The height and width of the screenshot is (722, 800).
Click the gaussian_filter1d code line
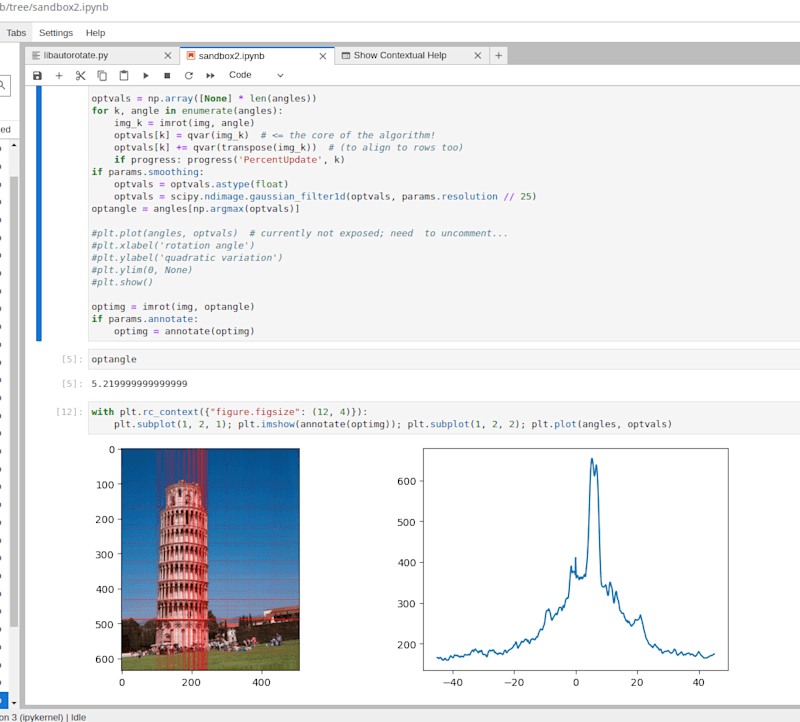pos(325,196)
